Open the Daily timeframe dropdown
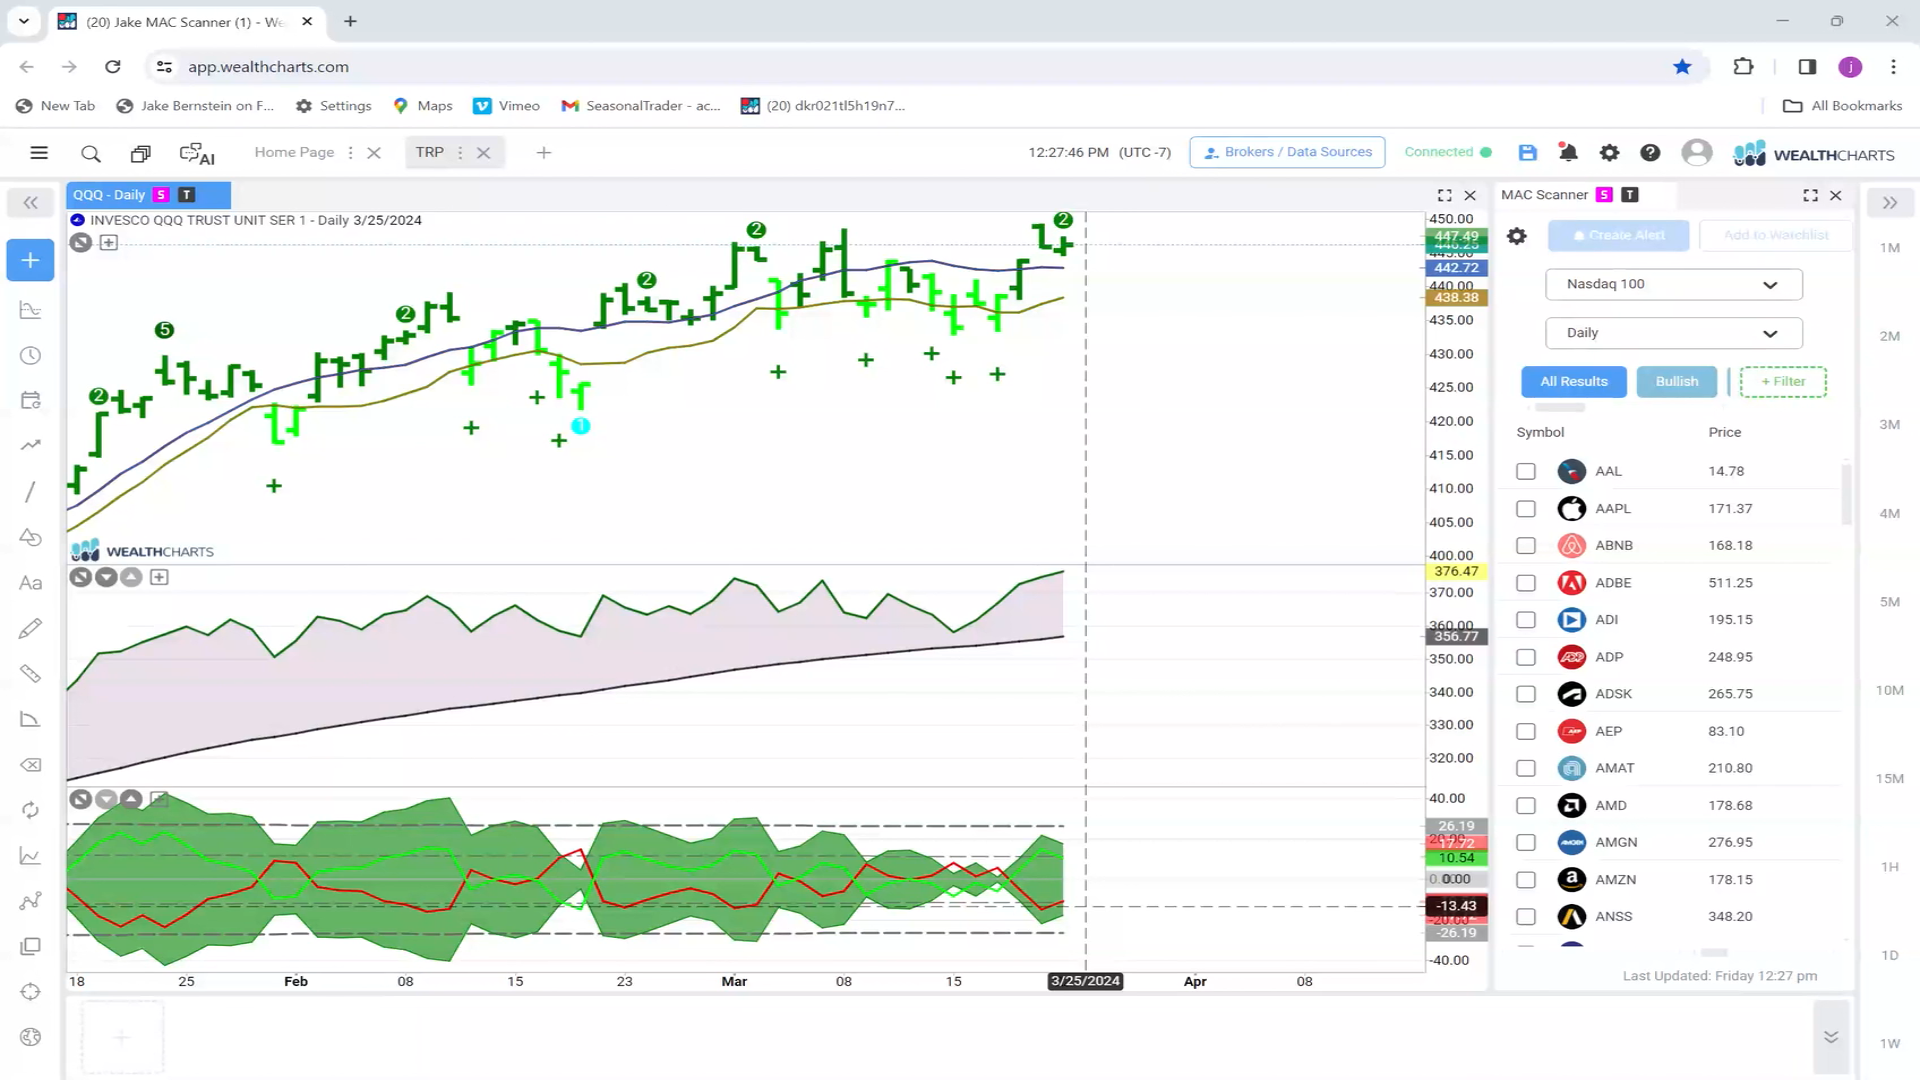Screen dimensions: 1920x1080 1673,333
